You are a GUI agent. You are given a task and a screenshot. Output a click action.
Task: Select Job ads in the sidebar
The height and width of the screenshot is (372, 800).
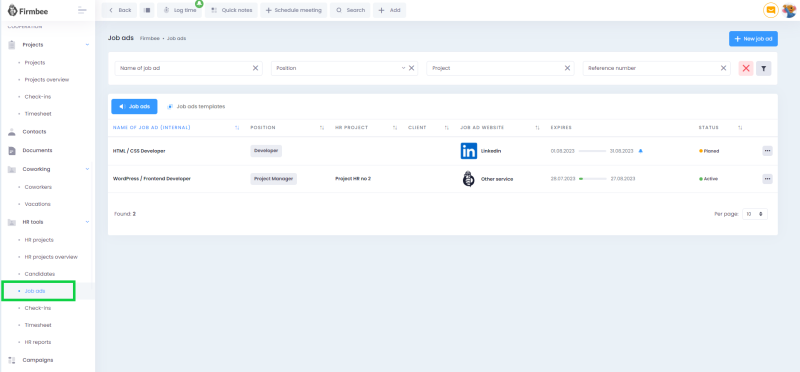point(35,291)
